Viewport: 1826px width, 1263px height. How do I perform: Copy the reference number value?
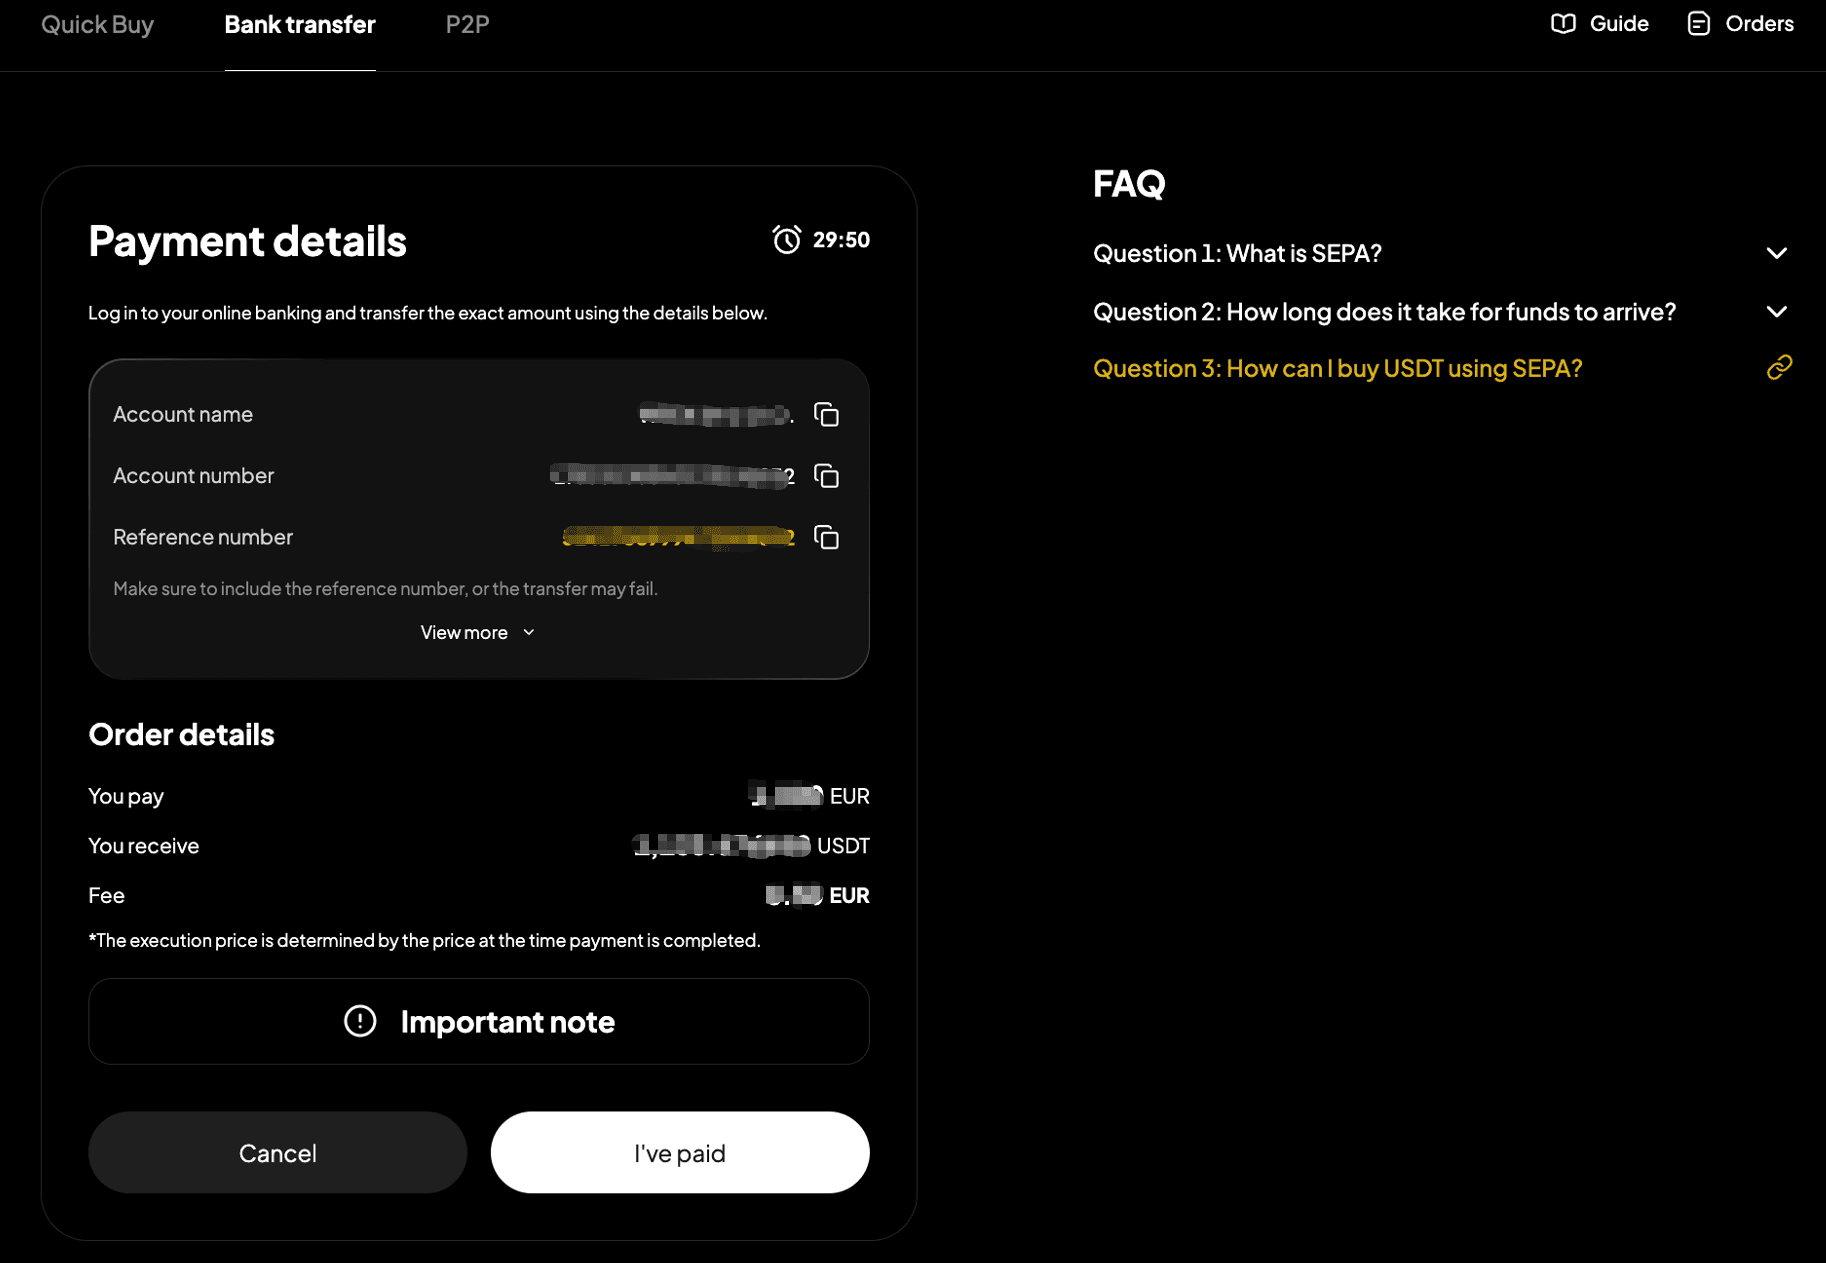tap(826, 537)
